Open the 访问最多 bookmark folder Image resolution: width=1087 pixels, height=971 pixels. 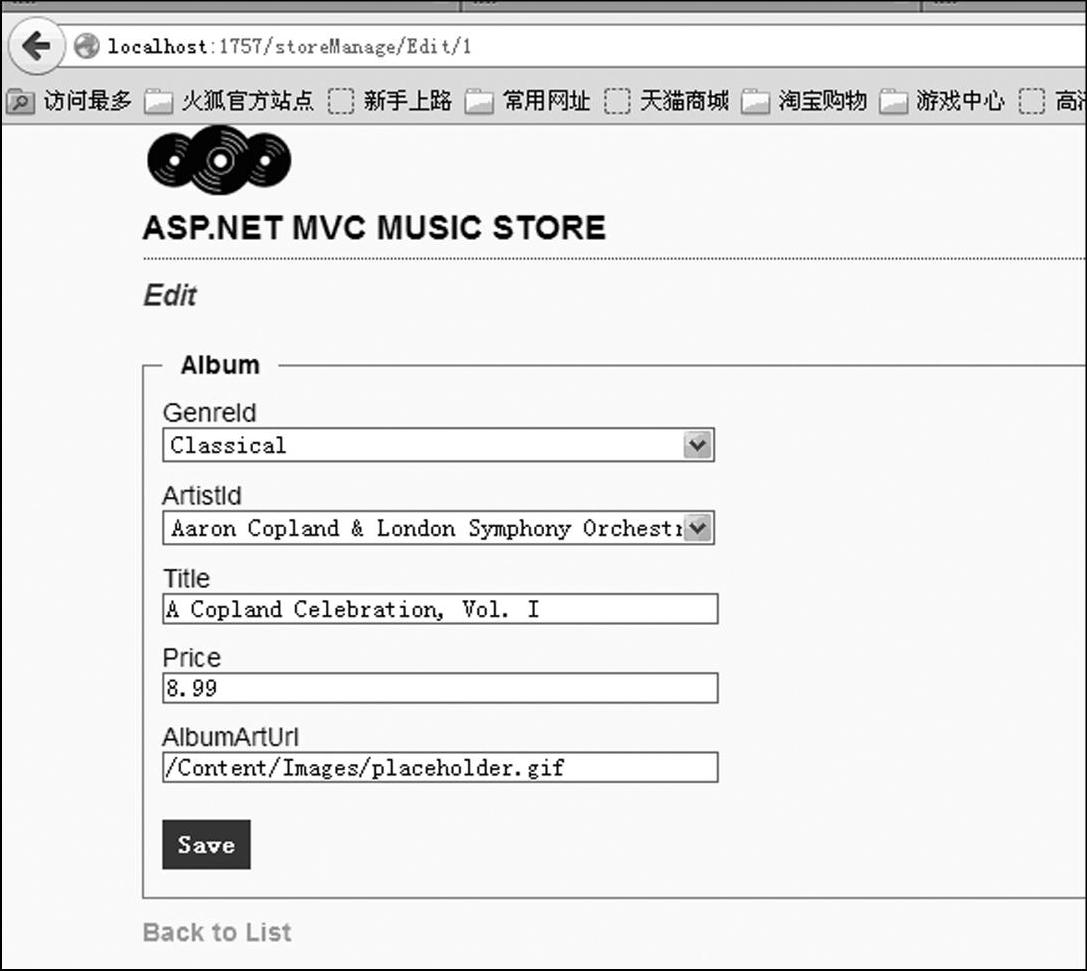pyautogui.click(x=69, y=101)
